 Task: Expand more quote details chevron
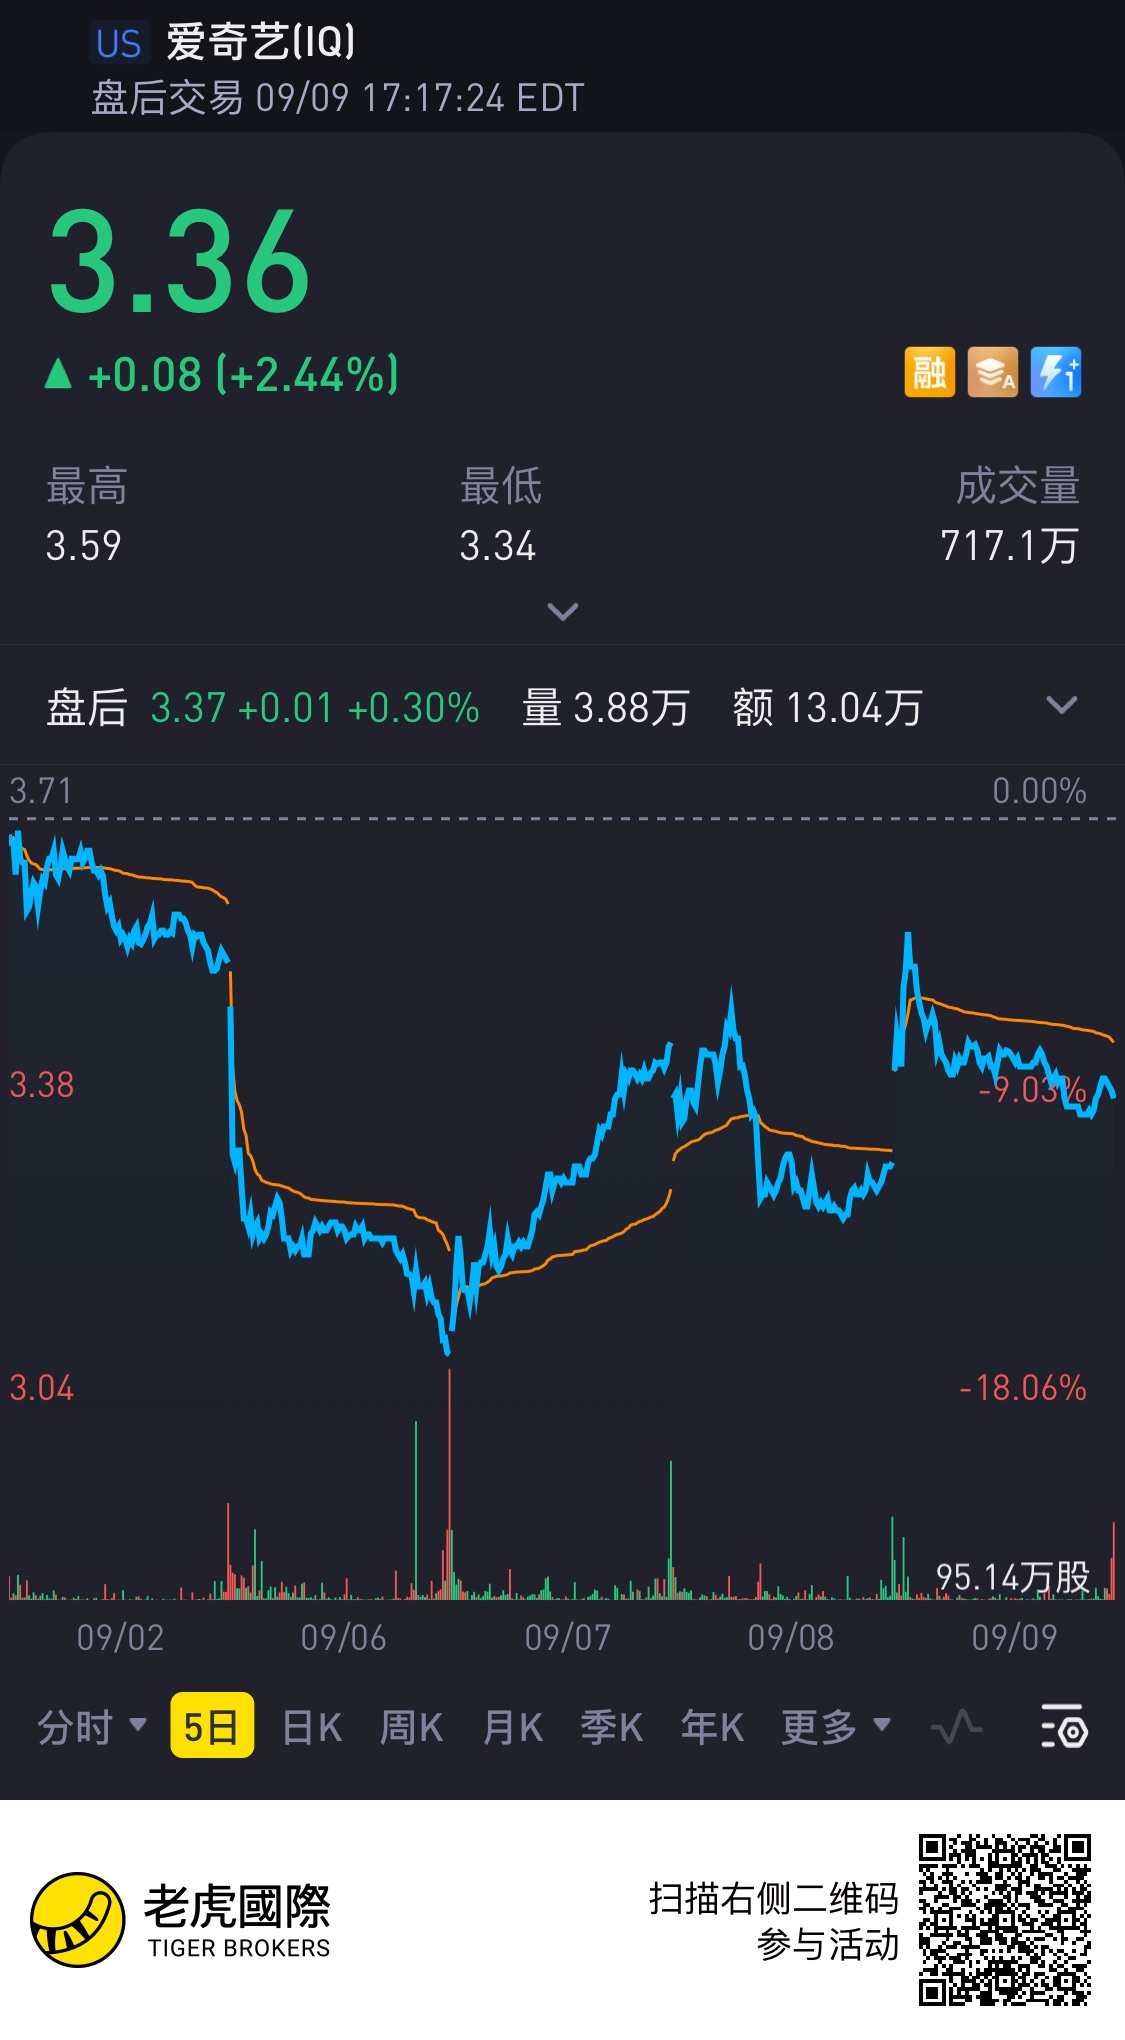pos(563,611)
